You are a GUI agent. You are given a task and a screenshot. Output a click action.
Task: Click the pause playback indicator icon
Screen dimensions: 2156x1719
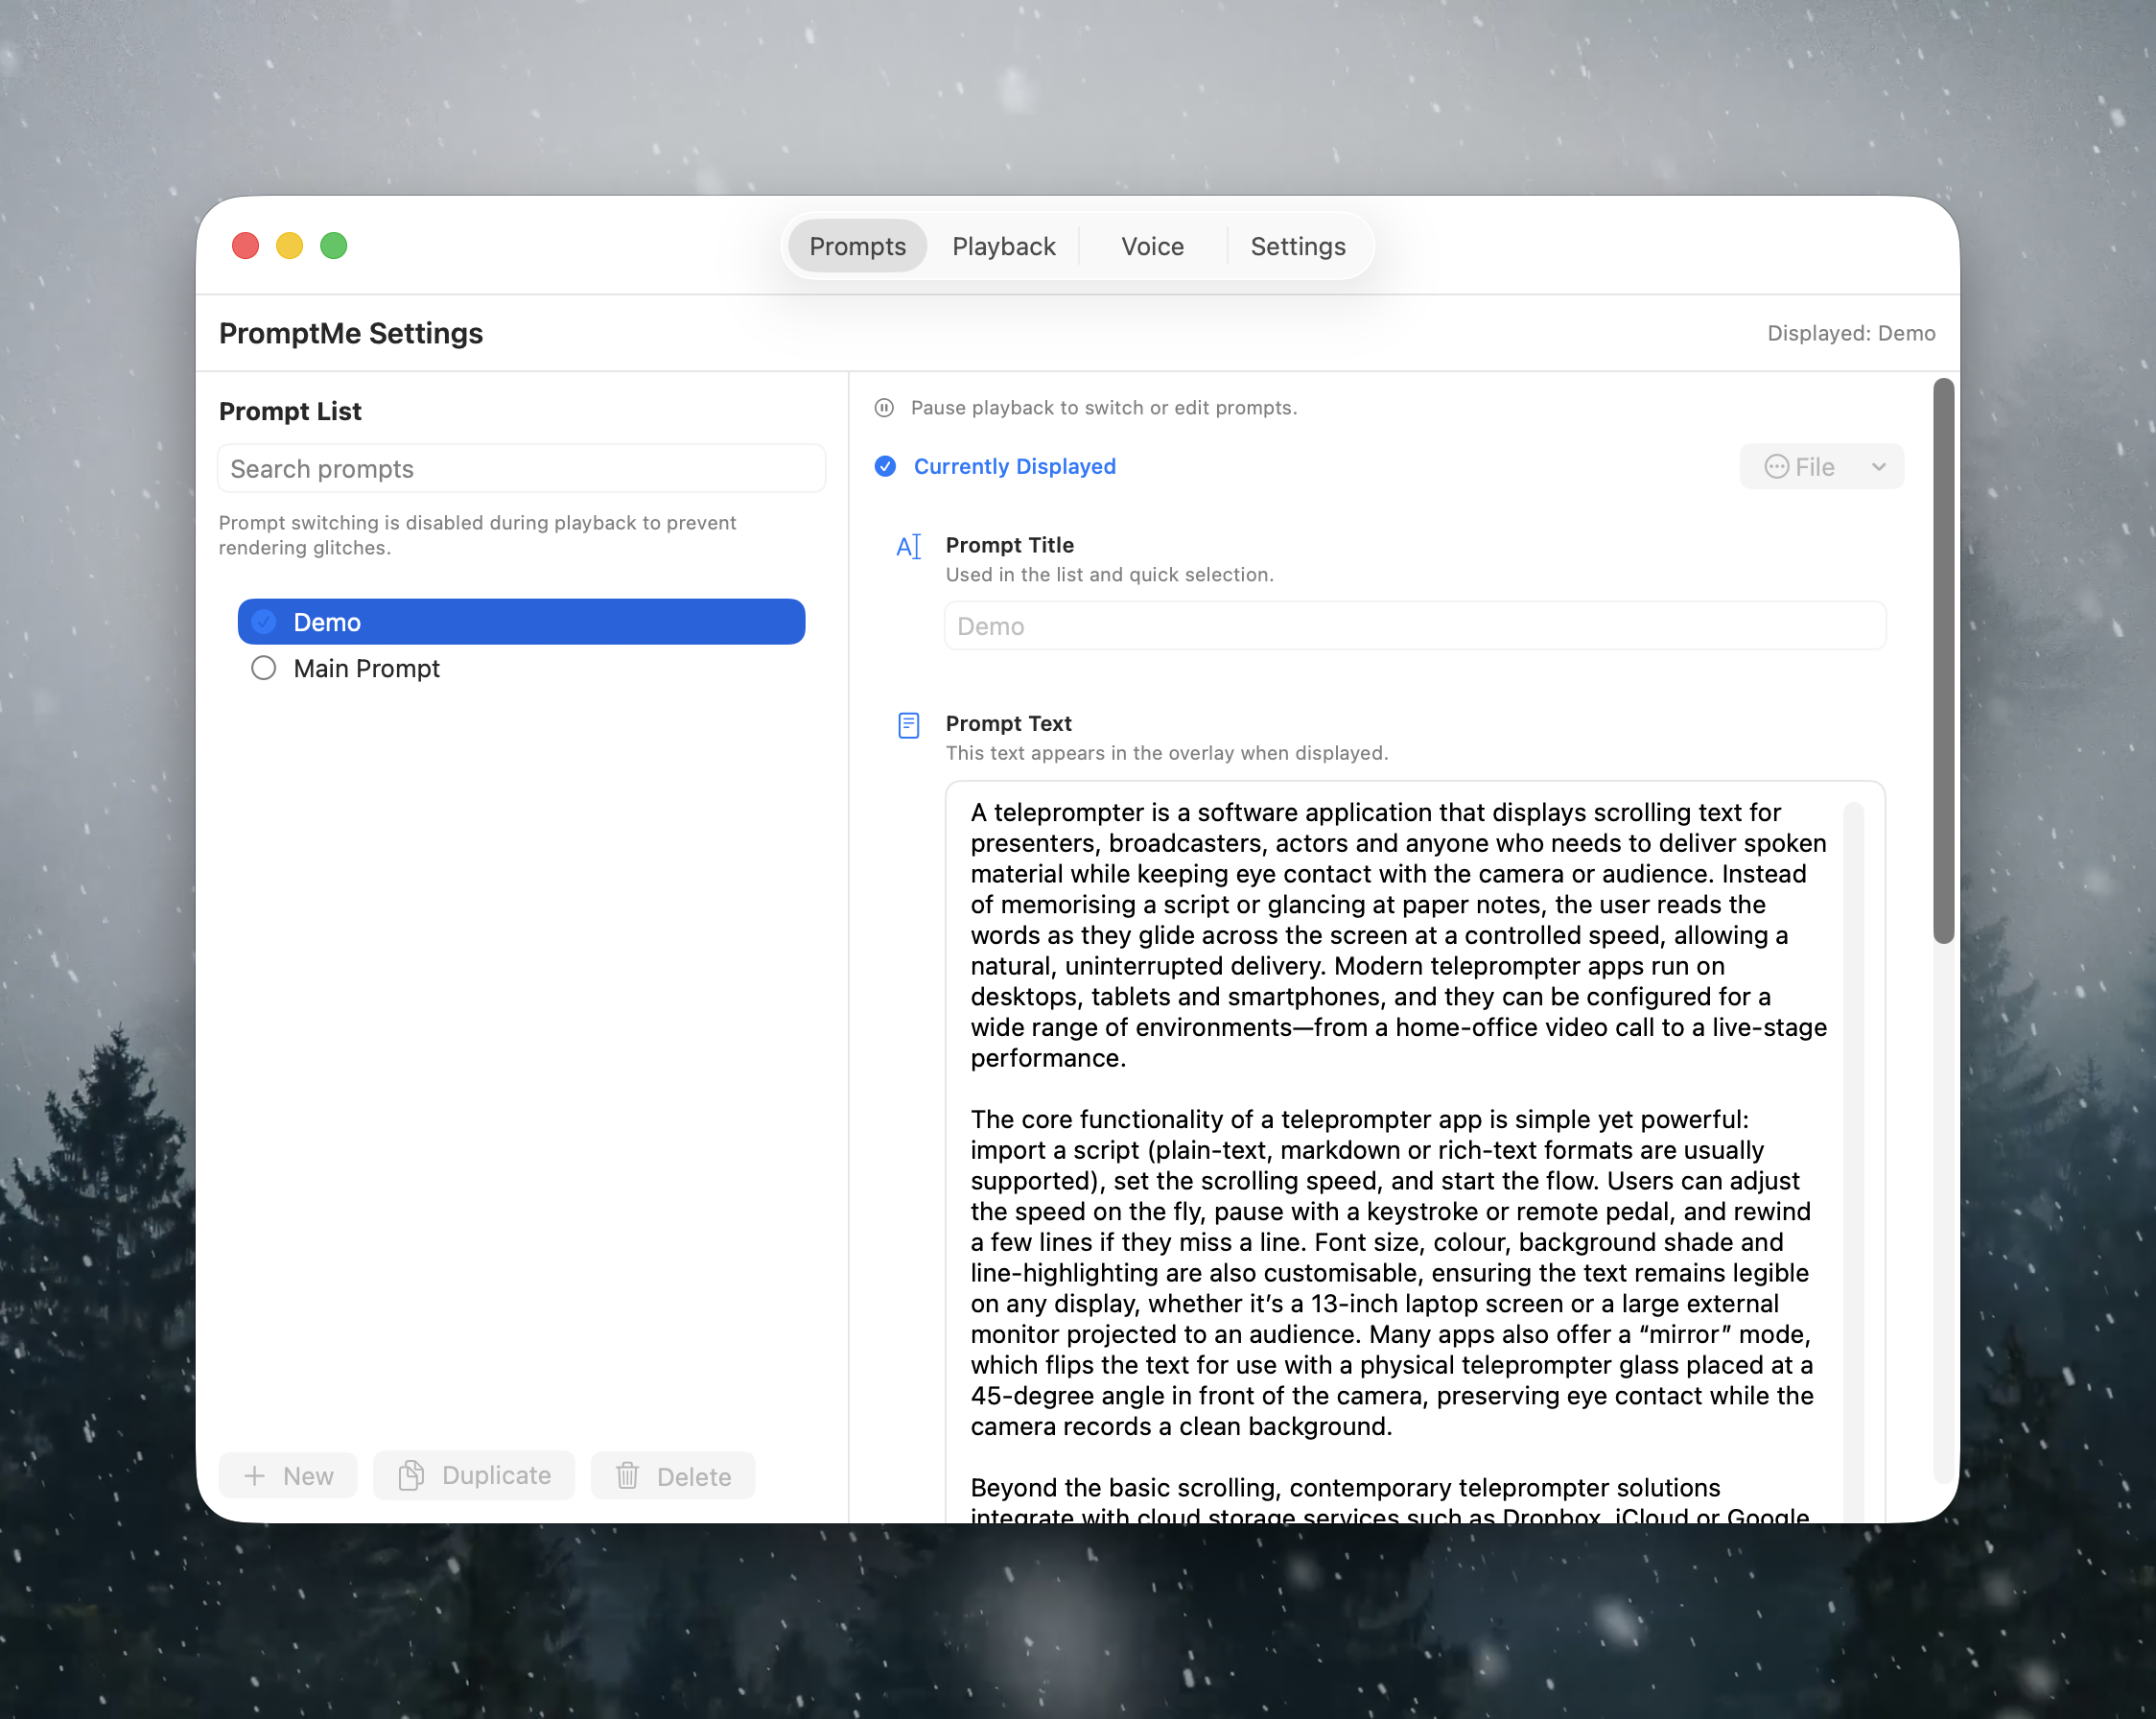click(x=884, y=407)
